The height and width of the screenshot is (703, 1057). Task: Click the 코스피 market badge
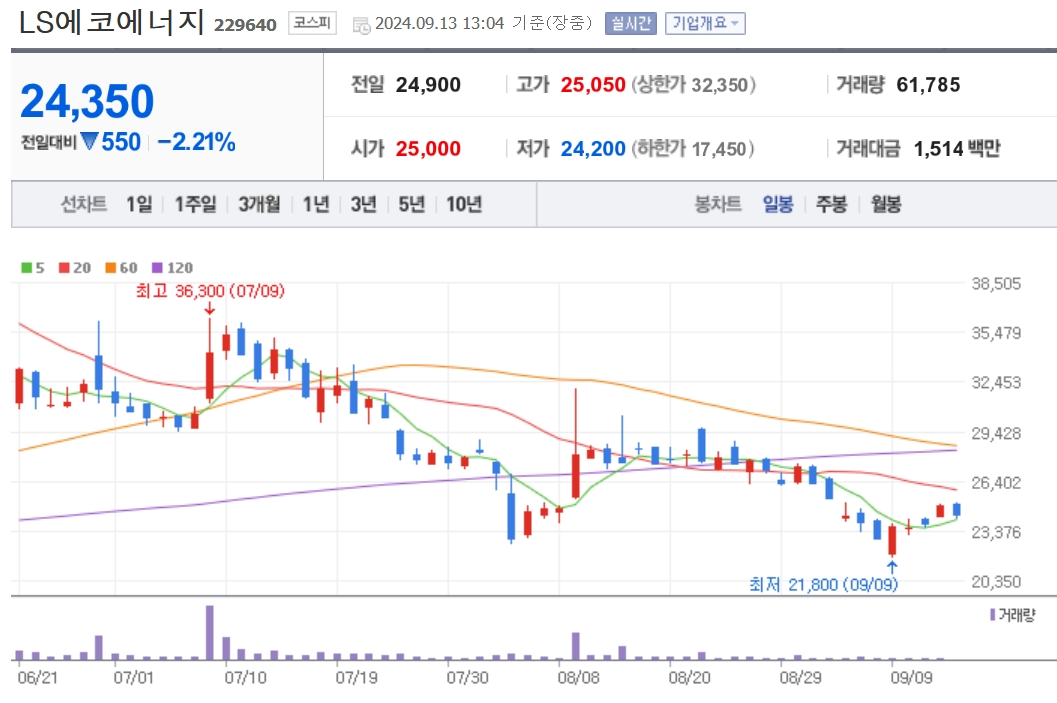tap(312, 23)
